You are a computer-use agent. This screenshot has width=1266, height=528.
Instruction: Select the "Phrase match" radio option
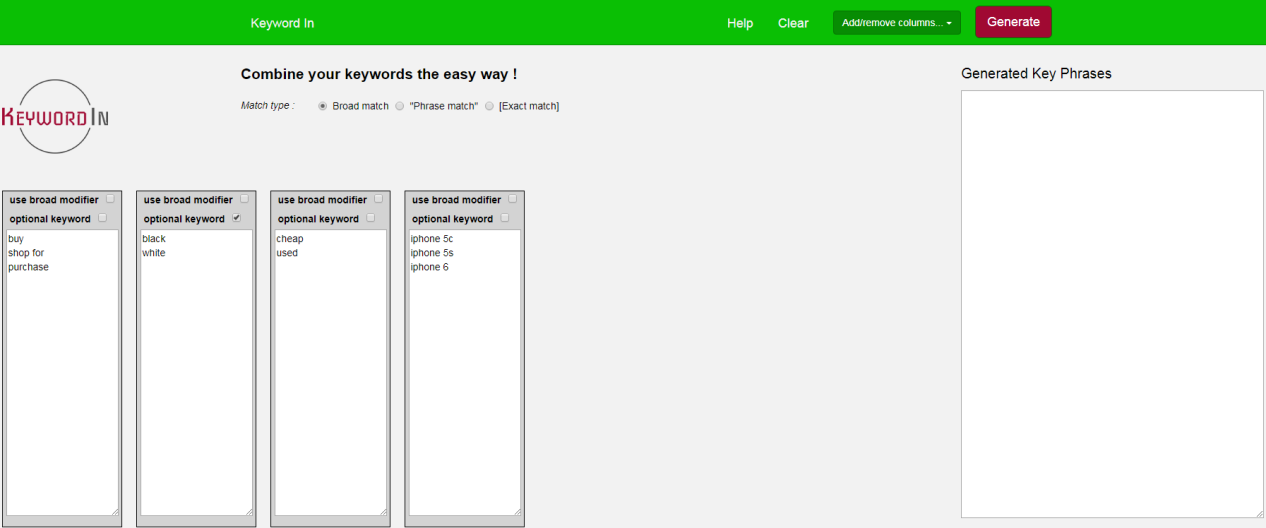(x=400, y=106)
